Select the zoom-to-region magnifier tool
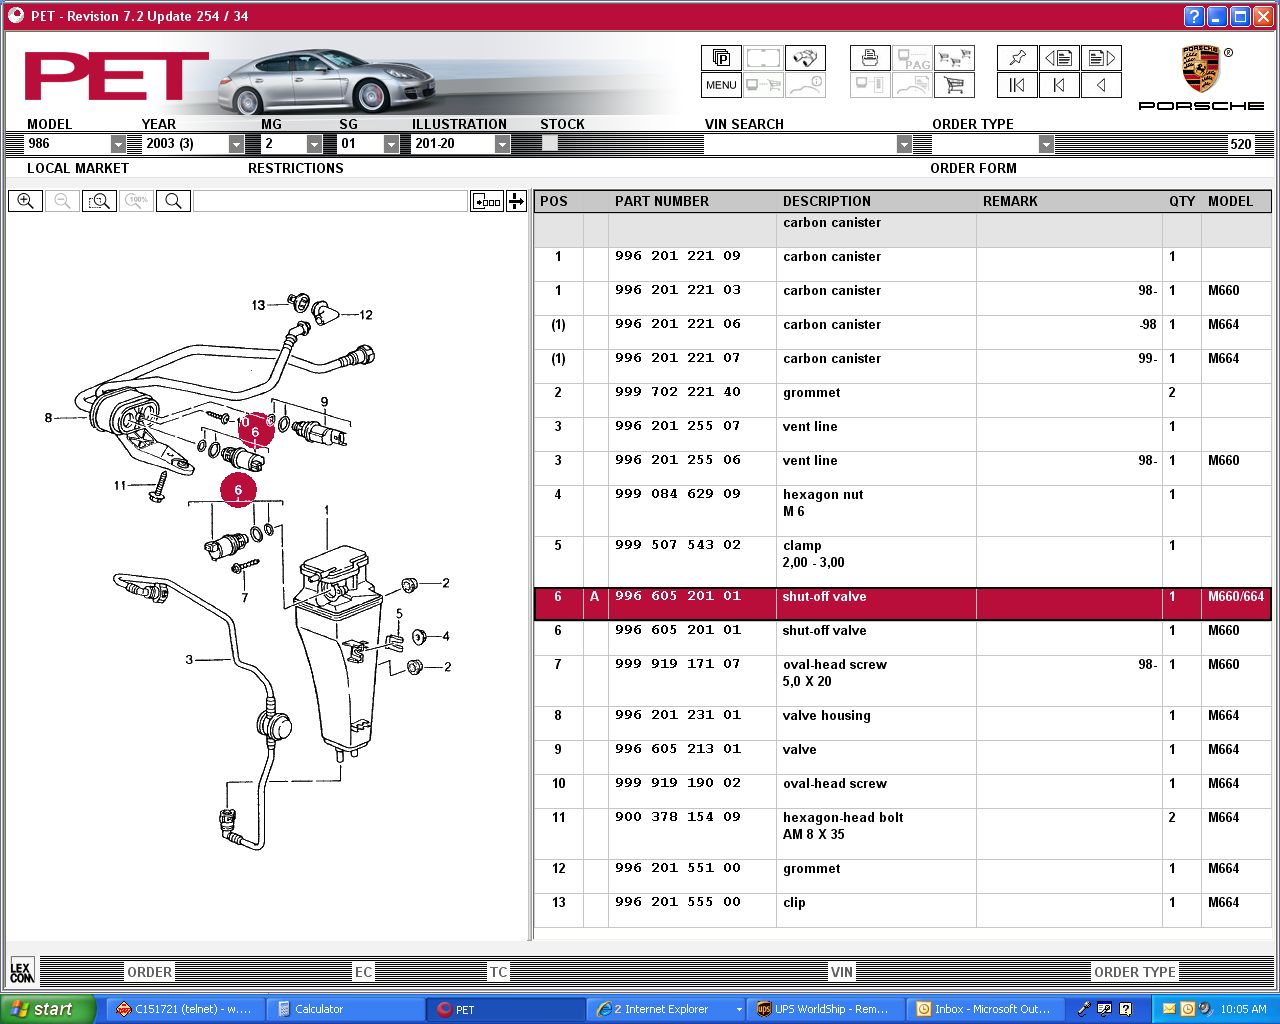1280x1024 pixels. coord(99,201)
